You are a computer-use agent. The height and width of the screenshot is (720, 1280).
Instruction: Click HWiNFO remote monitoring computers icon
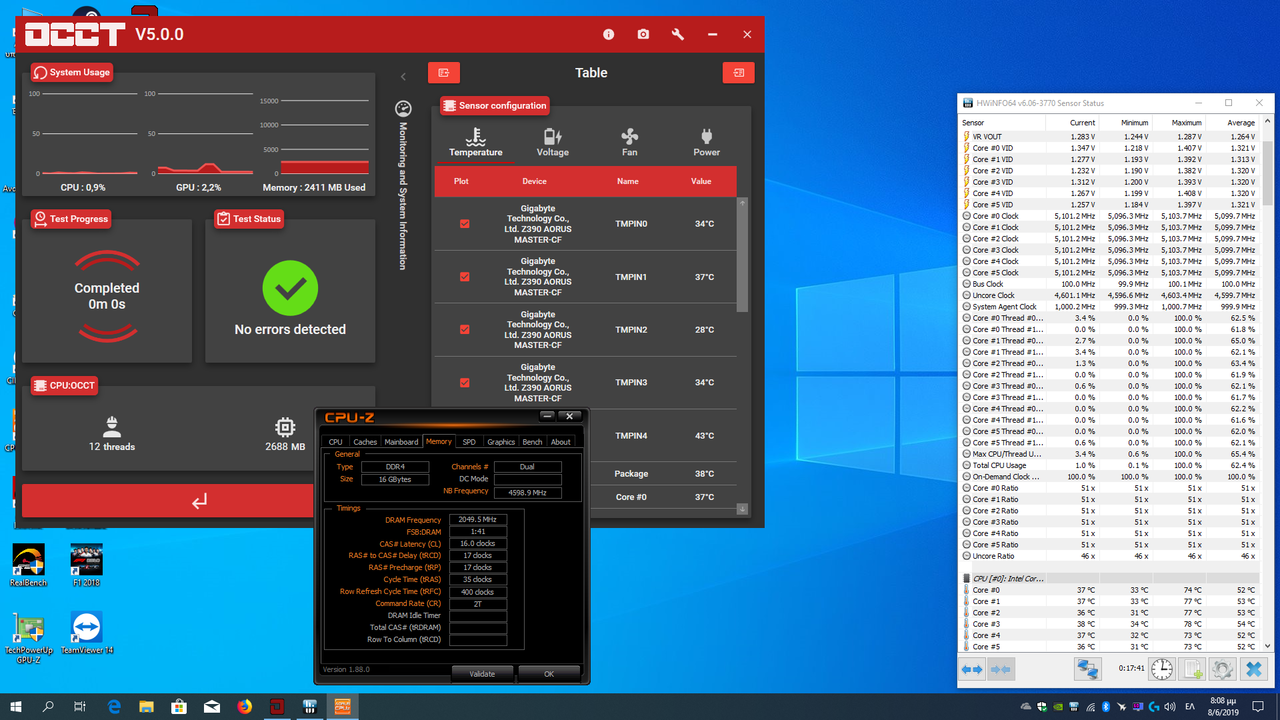1087,669
